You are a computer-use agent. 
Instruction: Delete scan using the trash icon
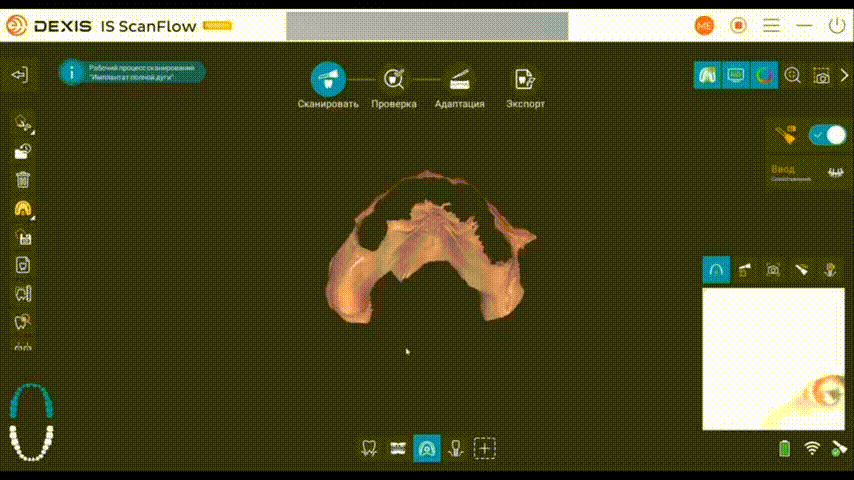[23, 180]
